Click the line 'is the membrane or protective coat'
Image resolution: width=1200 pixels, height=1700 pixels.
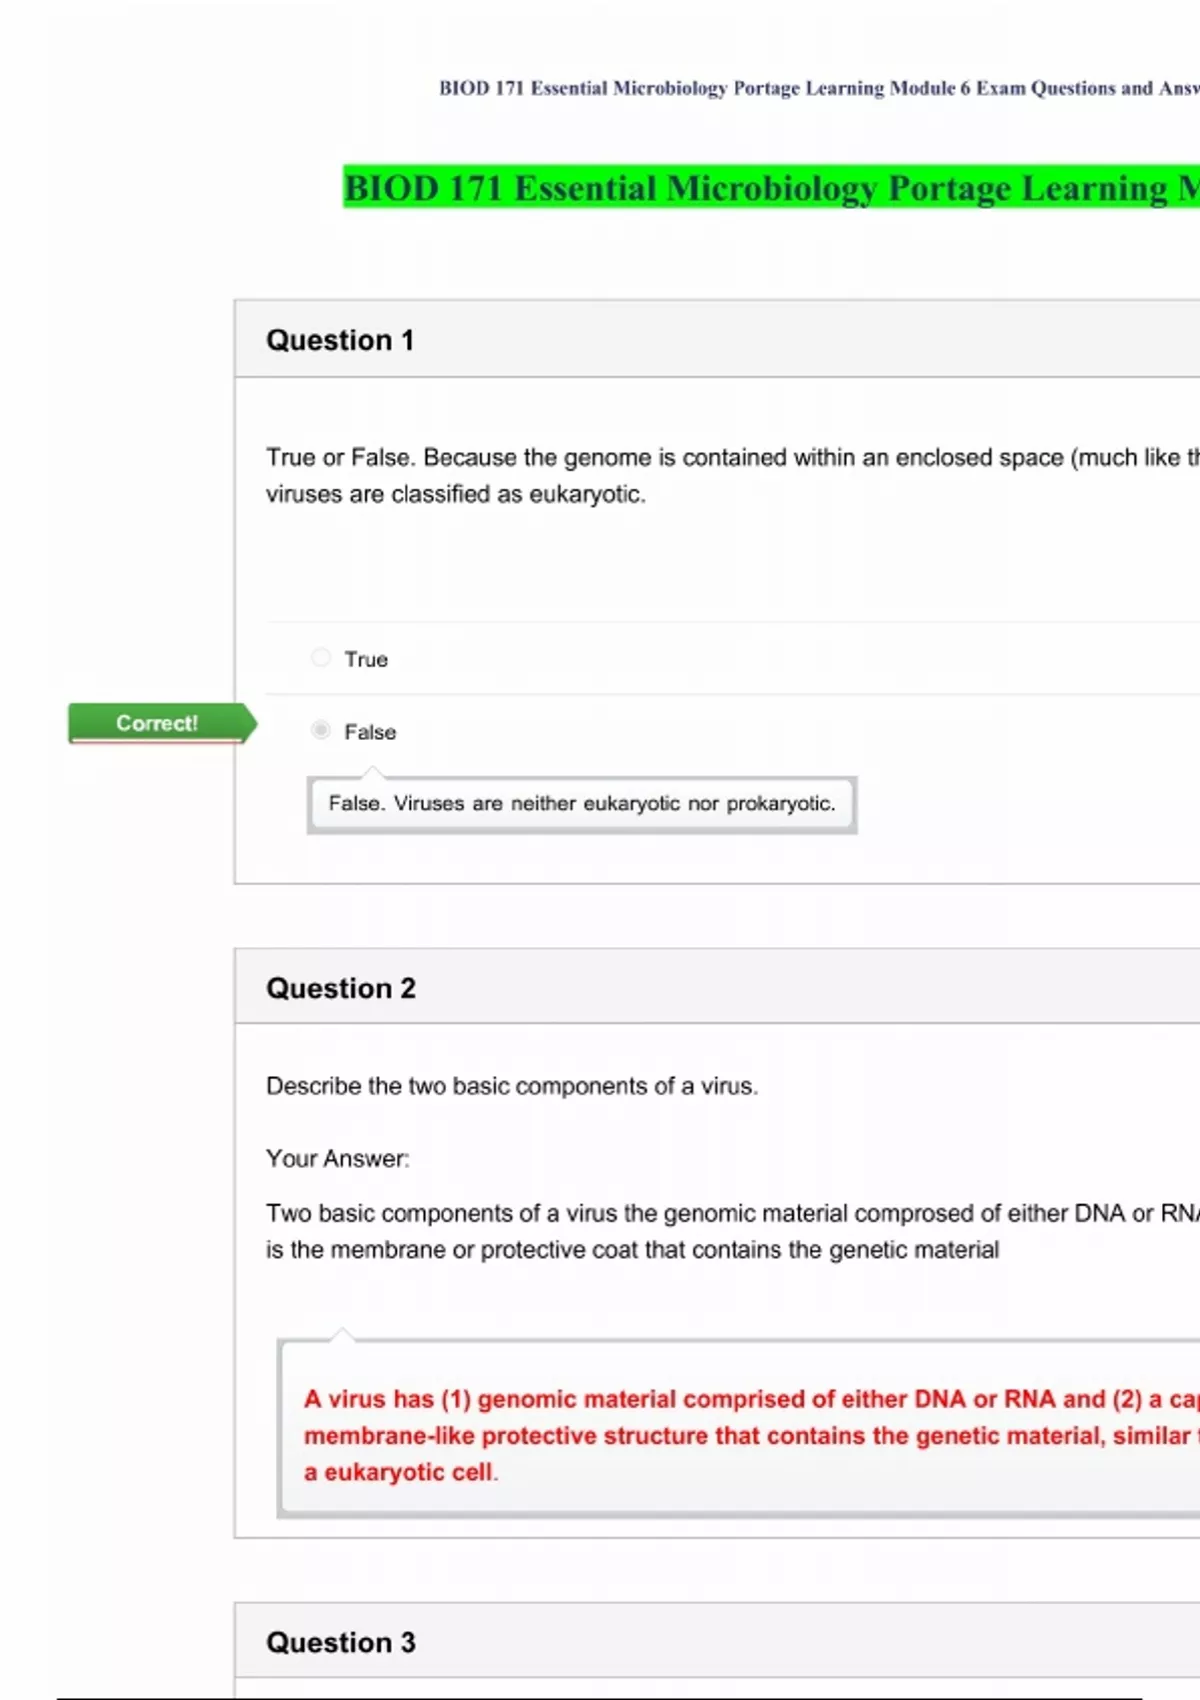(632, 1250)
